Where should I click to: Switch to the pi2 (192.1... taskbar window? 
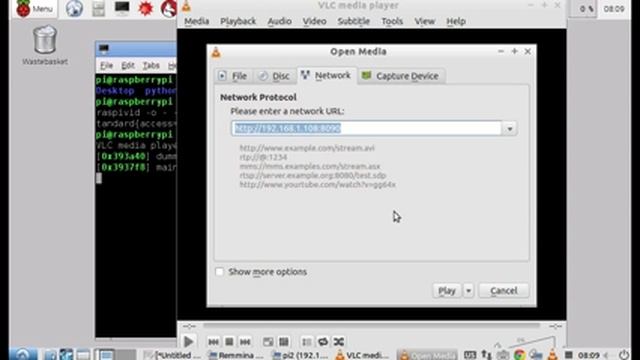(x=300, y=355)
